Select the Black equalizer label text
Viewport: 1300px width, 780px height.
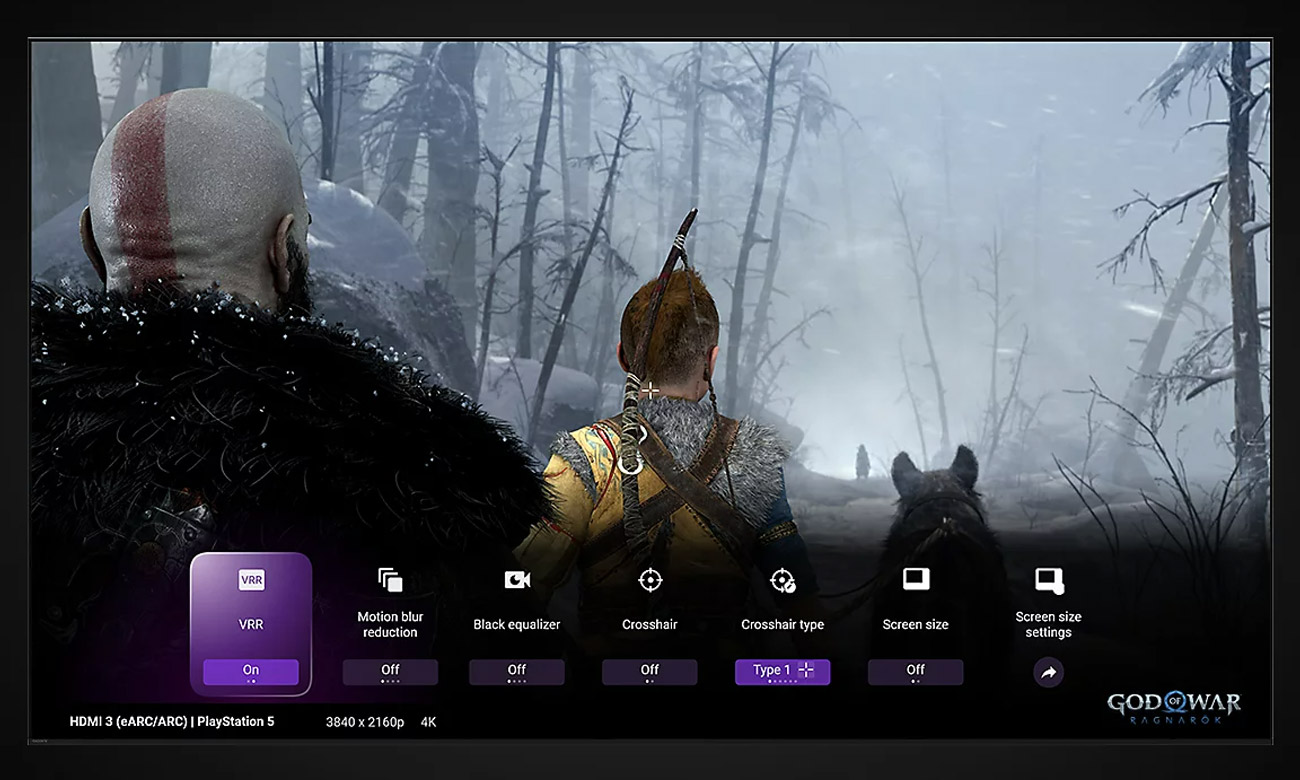coord(516,625)
